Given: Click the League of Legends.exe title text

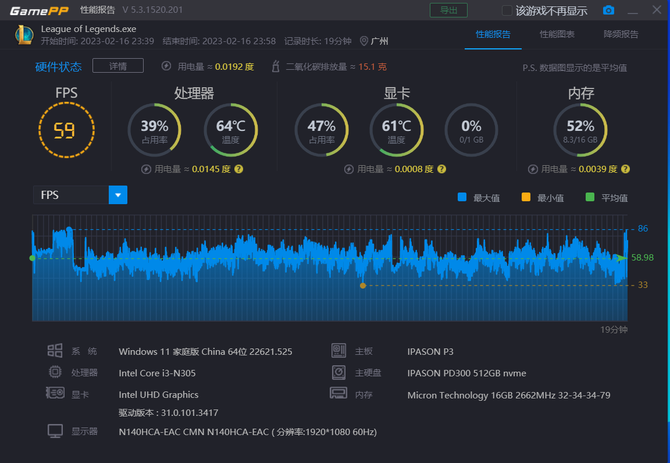Looking at the screenshot, I should point(88,29).
